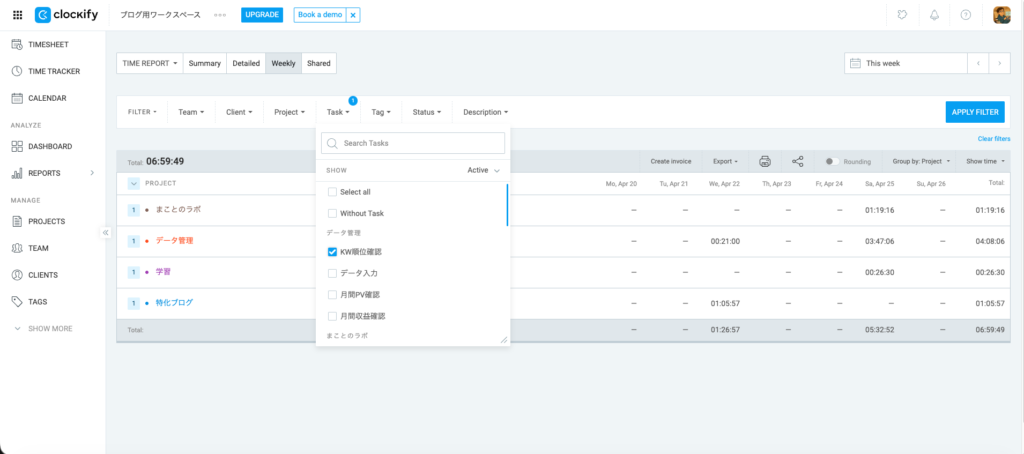Open the help question mark icon

tap(965, 15)
